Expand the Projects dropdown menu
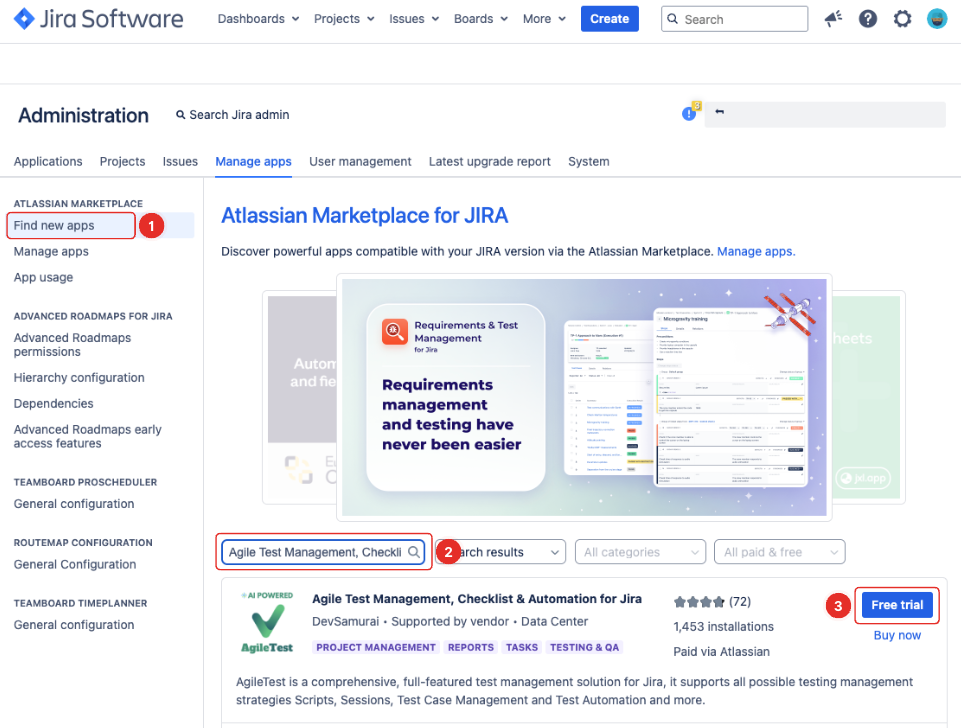Viewport: 961px width, 728px height. [x=343, y=19]
